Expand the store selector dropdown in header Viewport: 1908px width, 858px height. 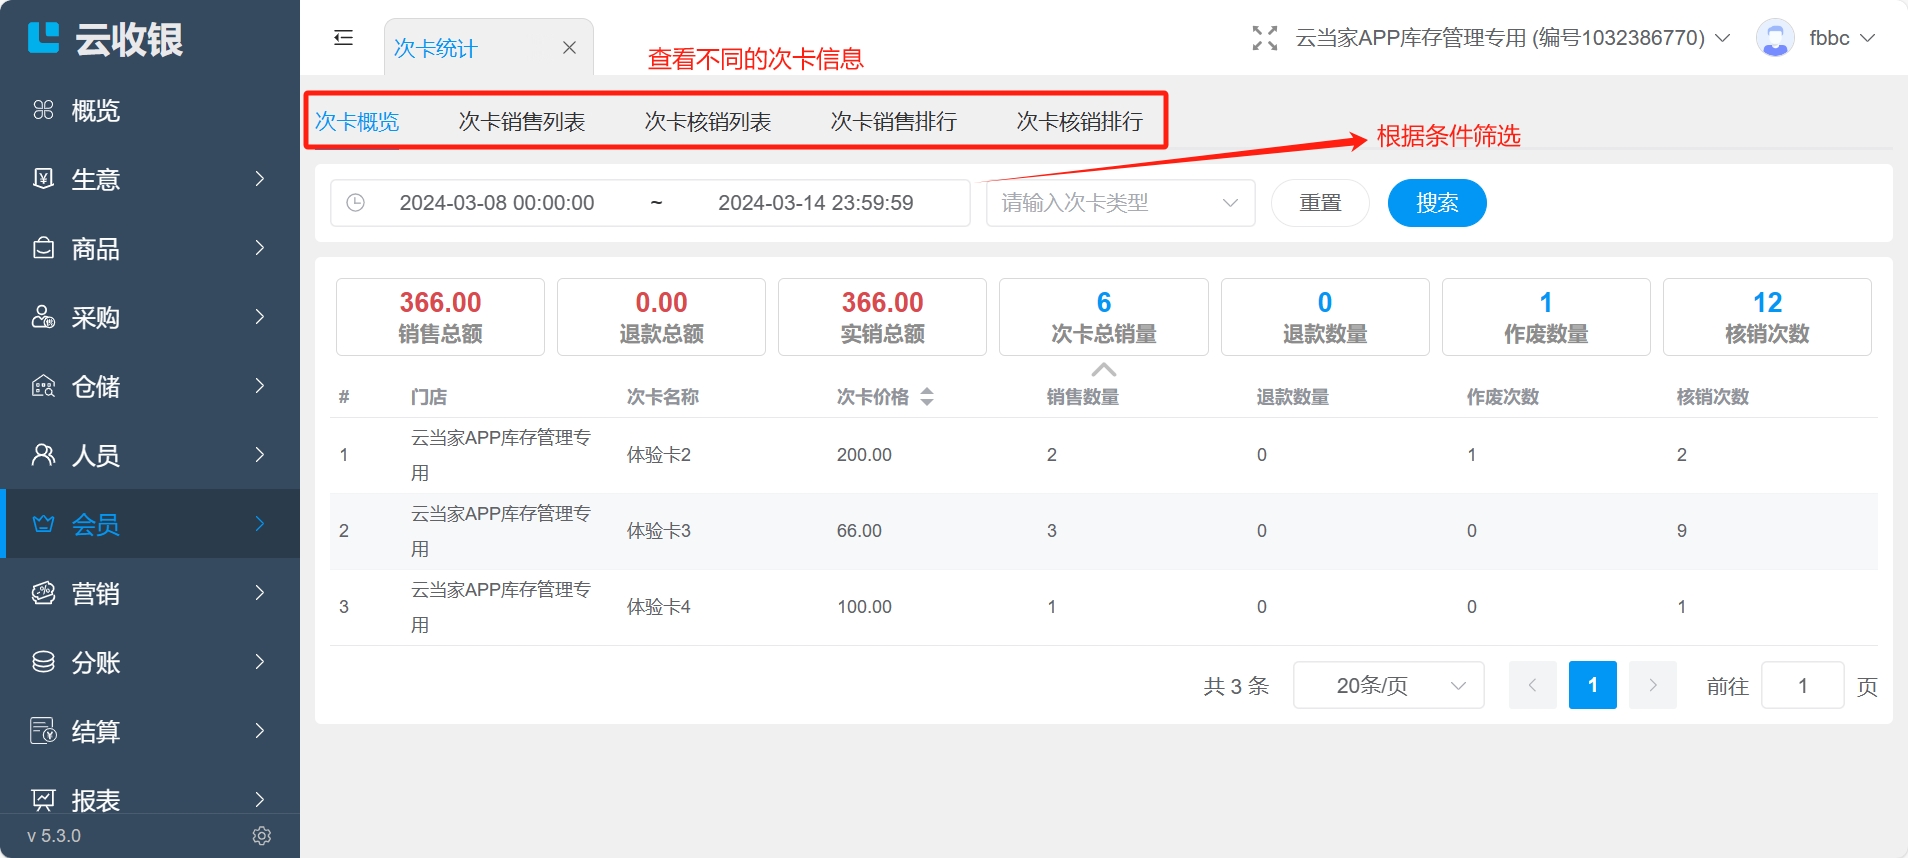point(1722,38)
